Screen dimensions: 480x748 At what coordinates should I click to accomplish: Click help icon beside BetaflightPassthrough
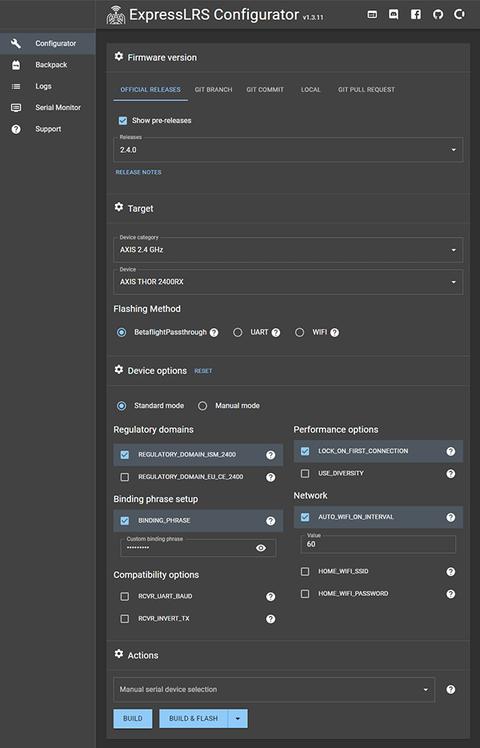[x=214, y=332]
